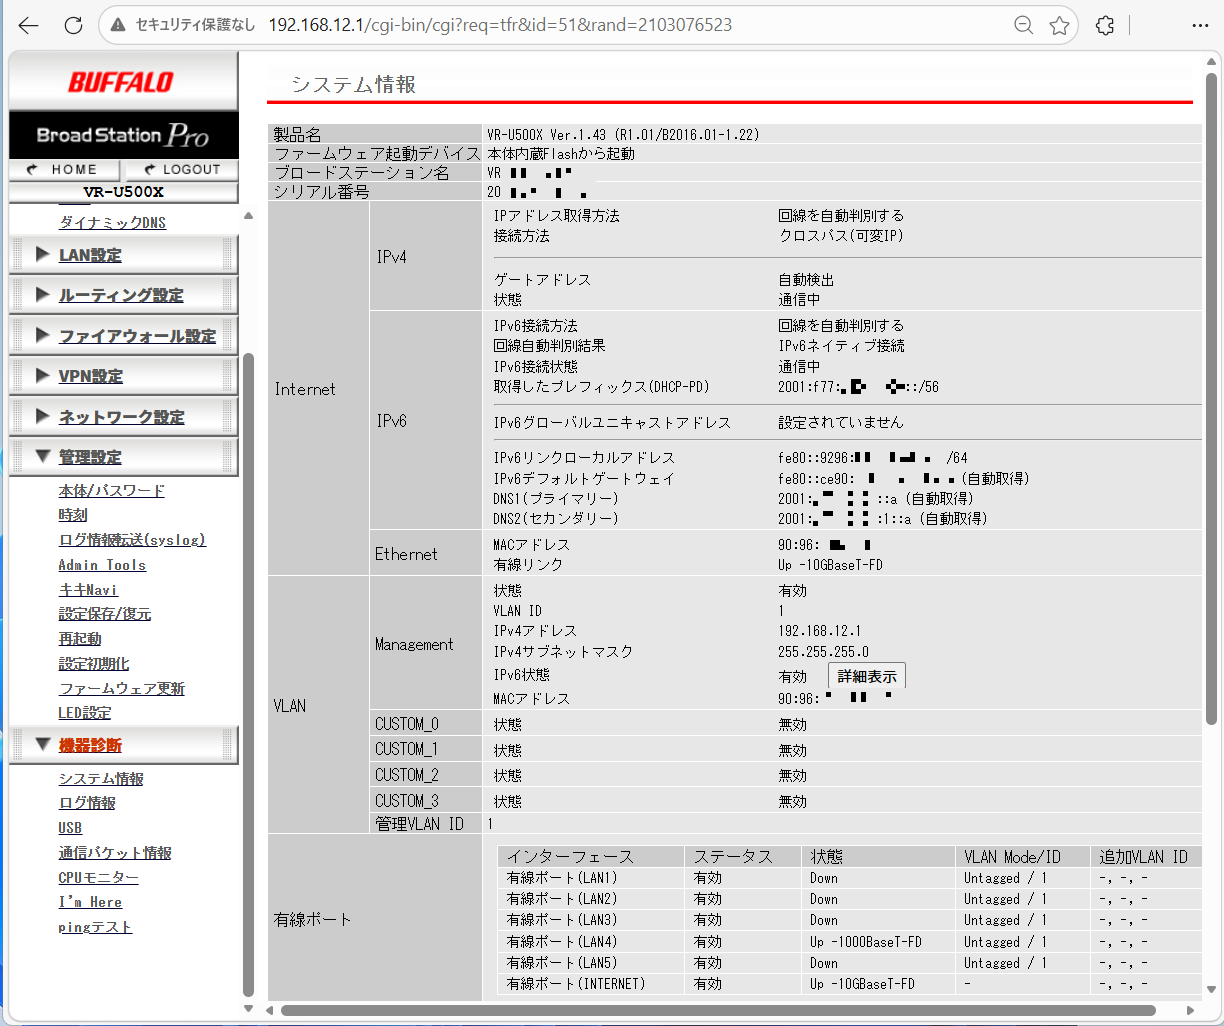
Task: Open the ファームウェア更新 link
Action: tap(121, 688)
